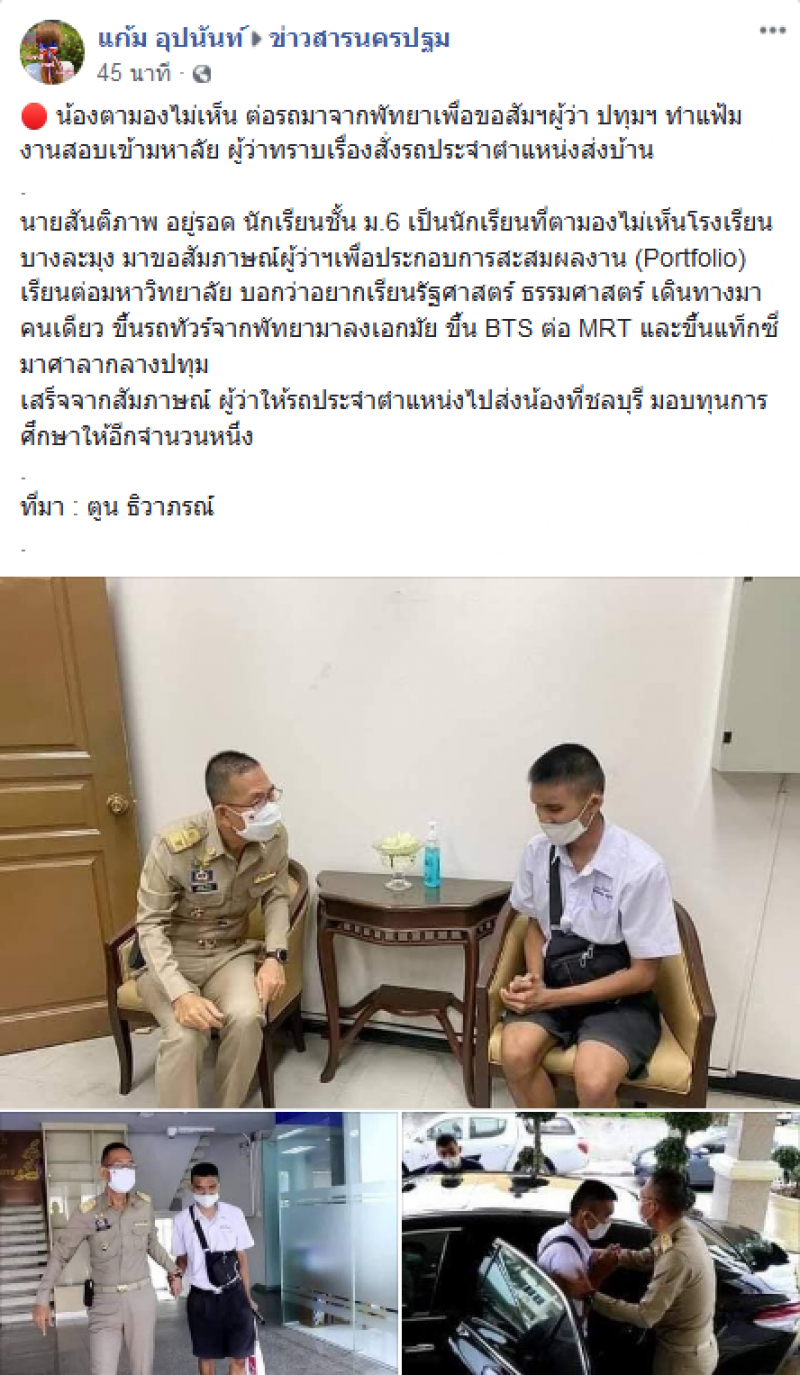Screen dimensions: 800x1375
Task: Open the bottom-right photo beside the black car
Action: click(601, 1243)
